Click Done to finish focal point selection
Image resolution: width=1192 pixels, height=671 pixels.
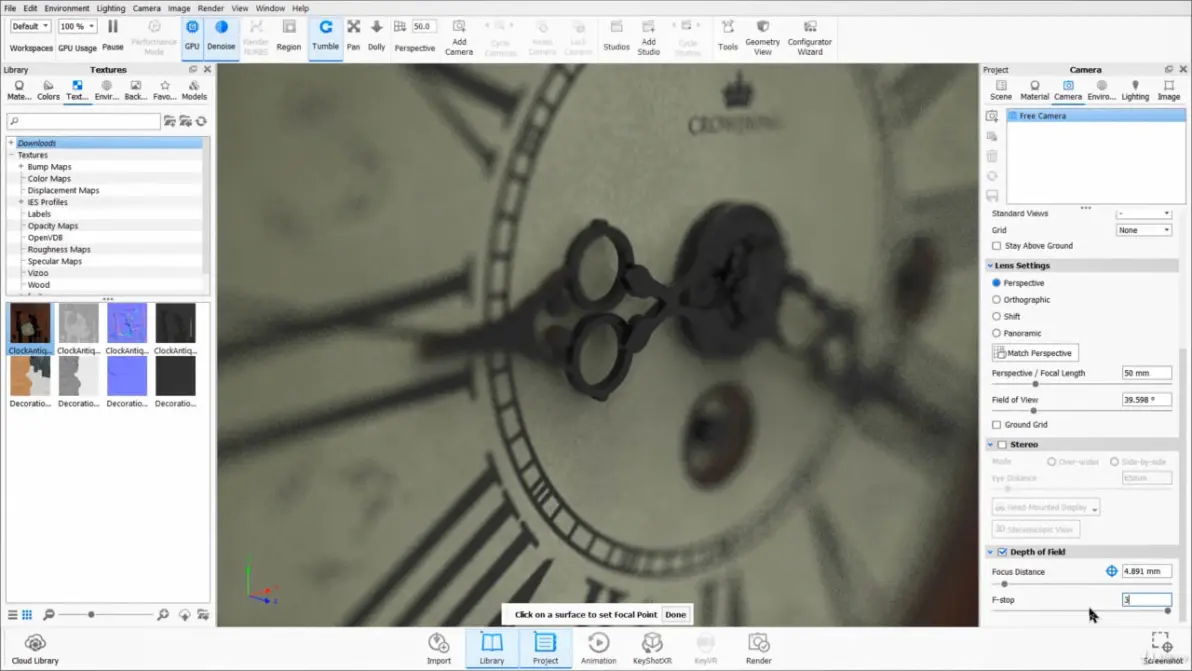675,614
